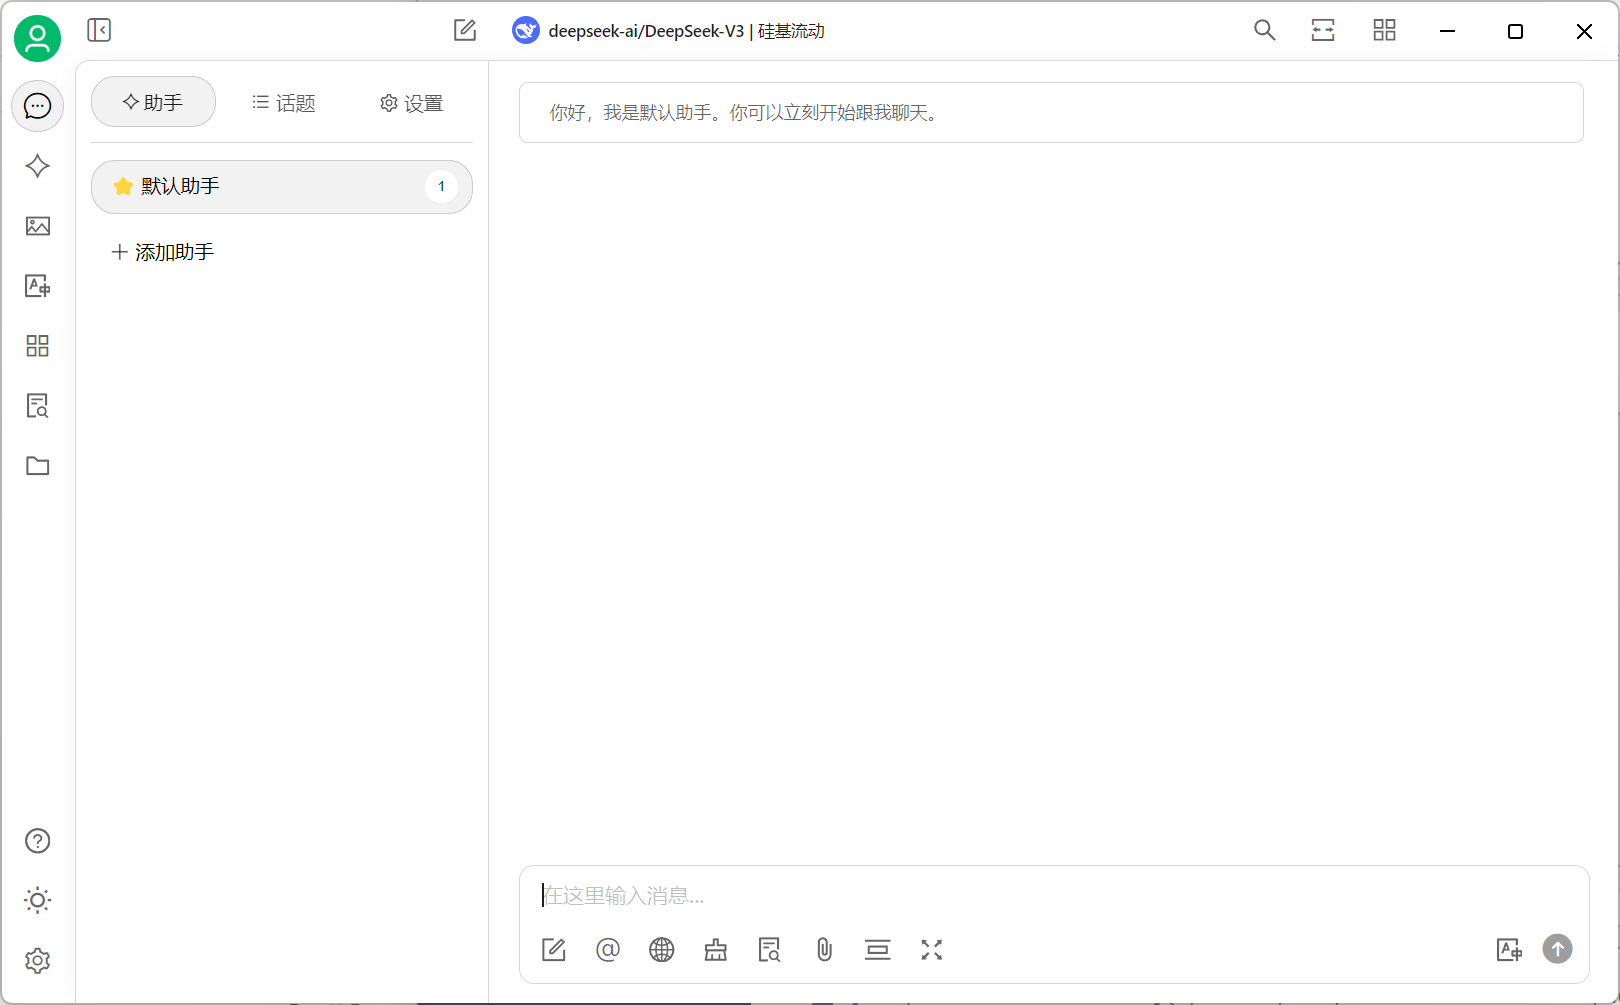The width and height of the screenshot is (1620, 1005).
Task: Open the mini programs grid in the sidebar
Action: click(x=37, y=346)
